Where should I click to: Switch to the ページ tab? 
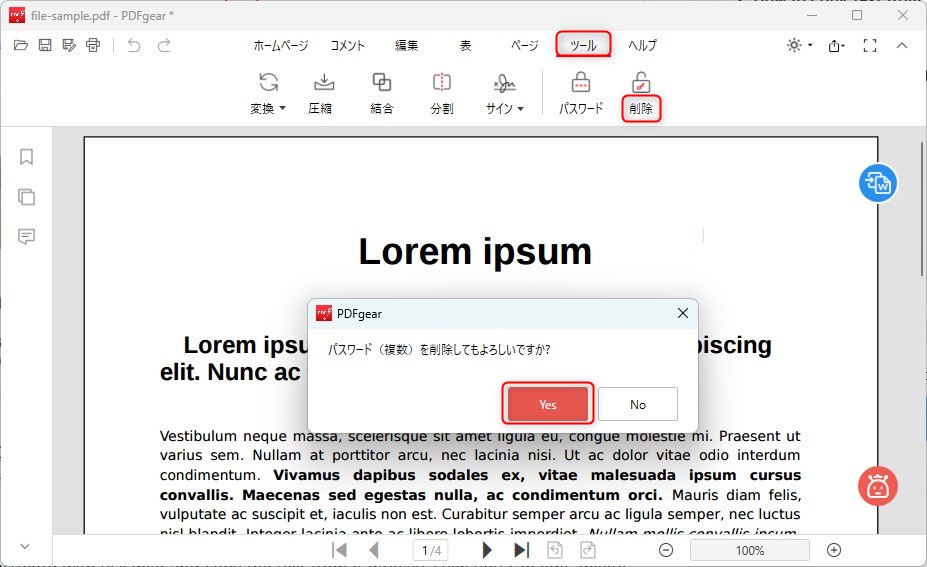tap(525, 46)
